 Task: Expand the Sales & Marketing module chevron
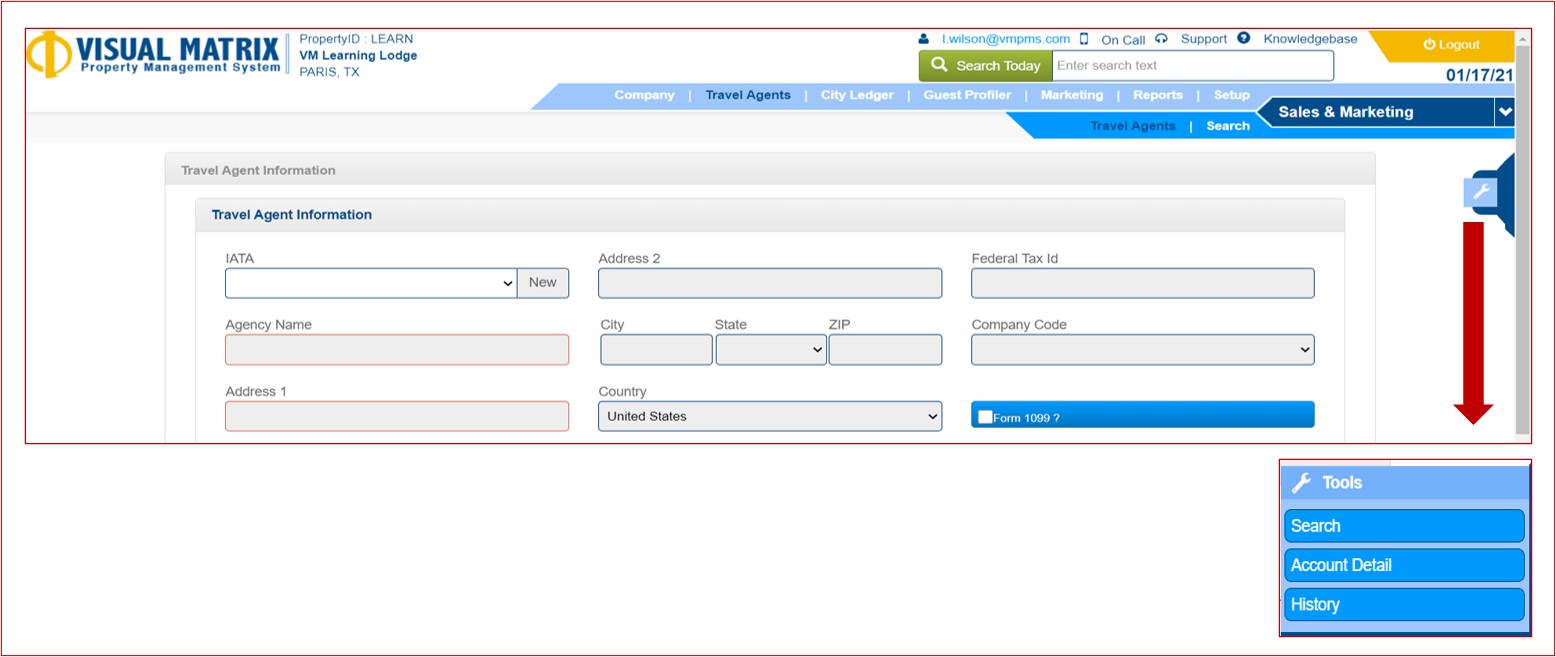[1504, 113]
